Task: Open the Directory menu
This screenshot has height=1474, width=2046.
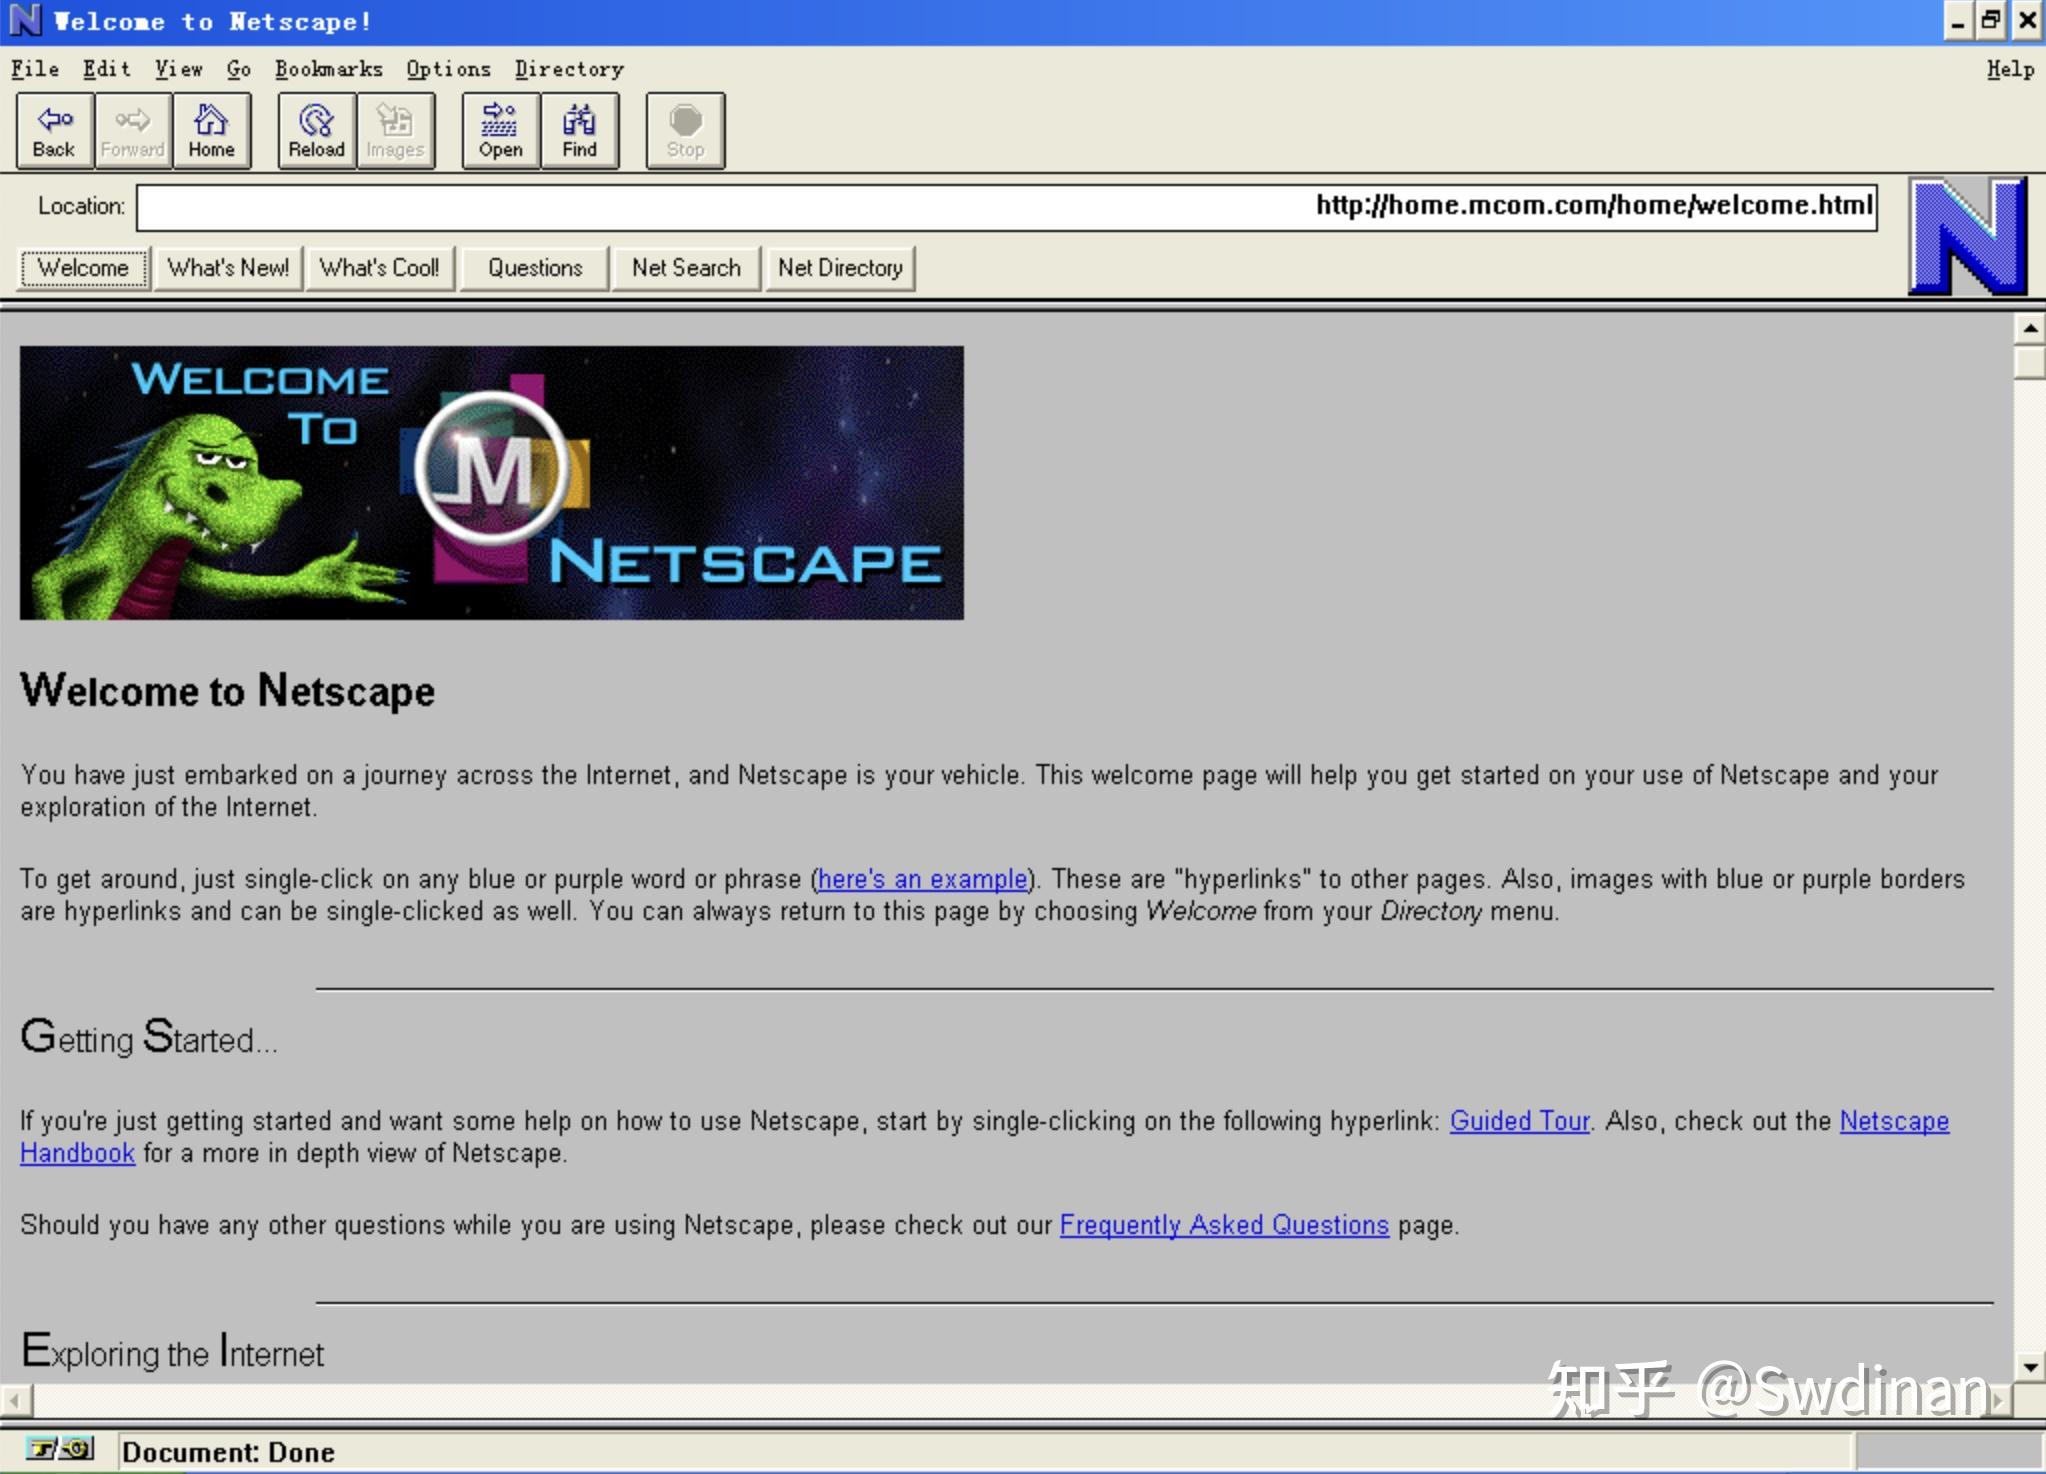Action: click(569, 69)
